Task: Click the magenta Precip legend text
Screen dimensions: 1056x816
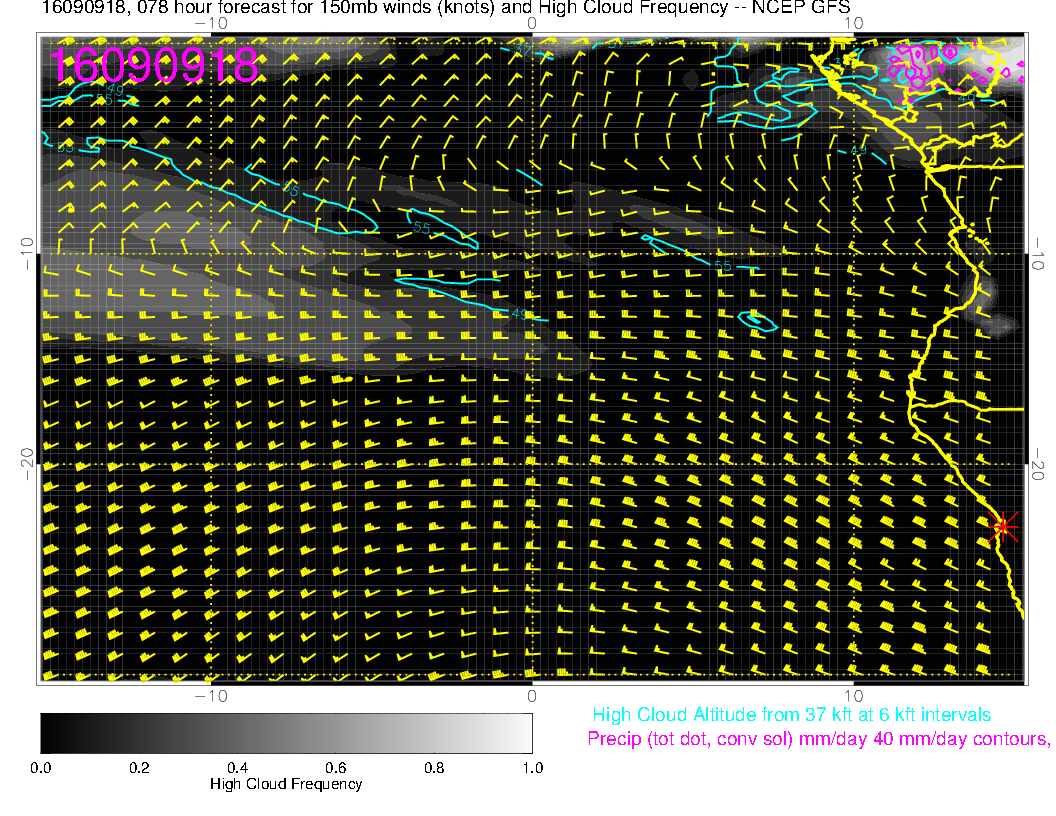Action: pyautogui.click(x=818, y=740)
